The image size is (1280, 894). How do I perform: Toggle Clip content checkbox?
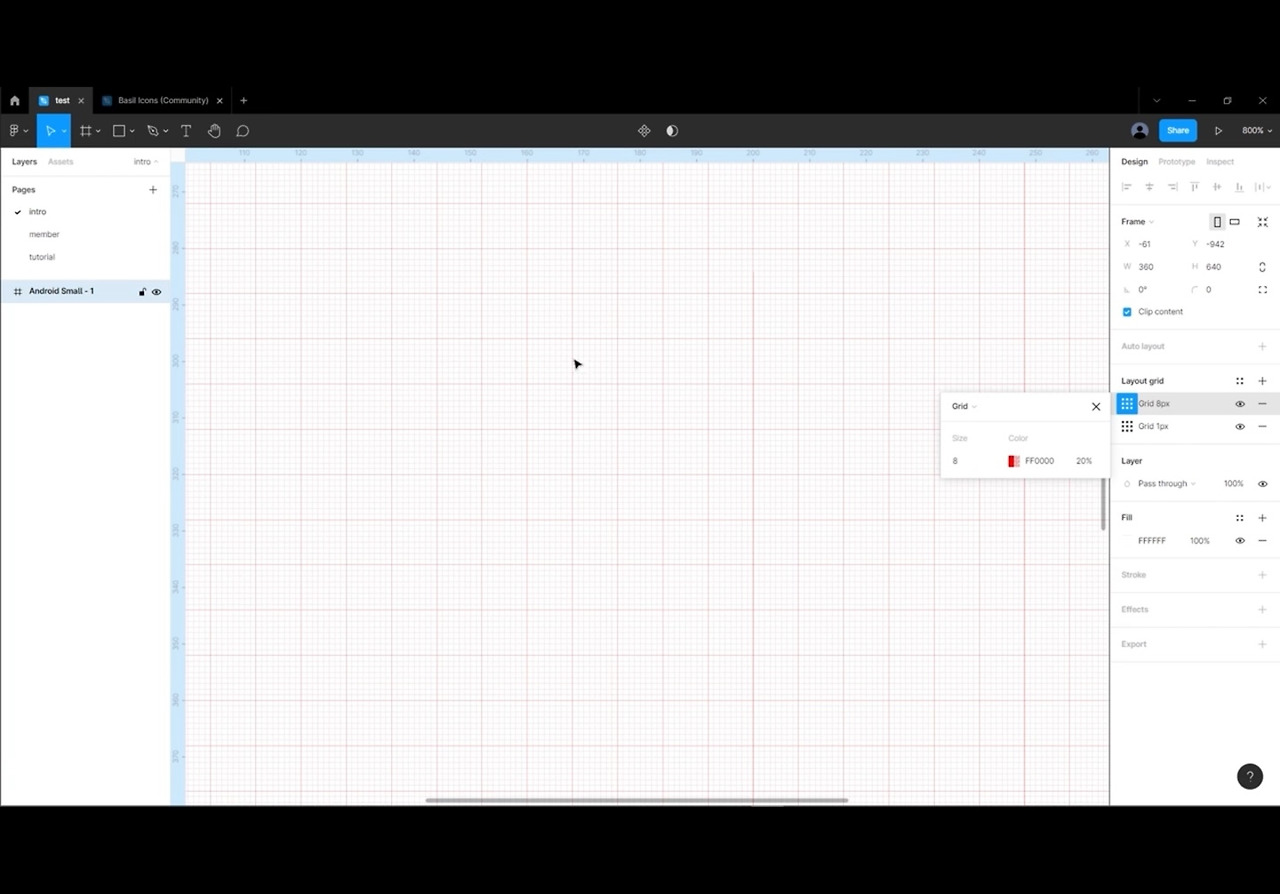(1127, 312)
